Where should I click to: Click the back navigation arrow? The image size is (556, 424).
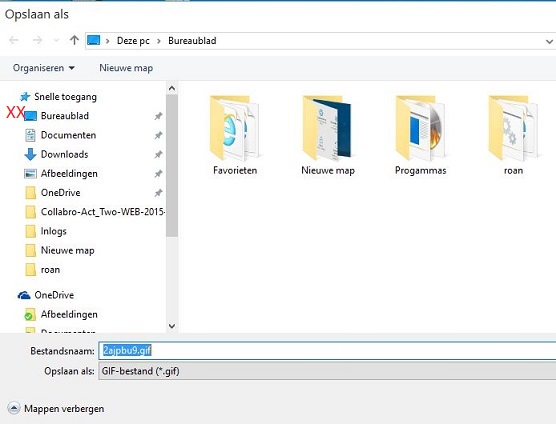14,40
